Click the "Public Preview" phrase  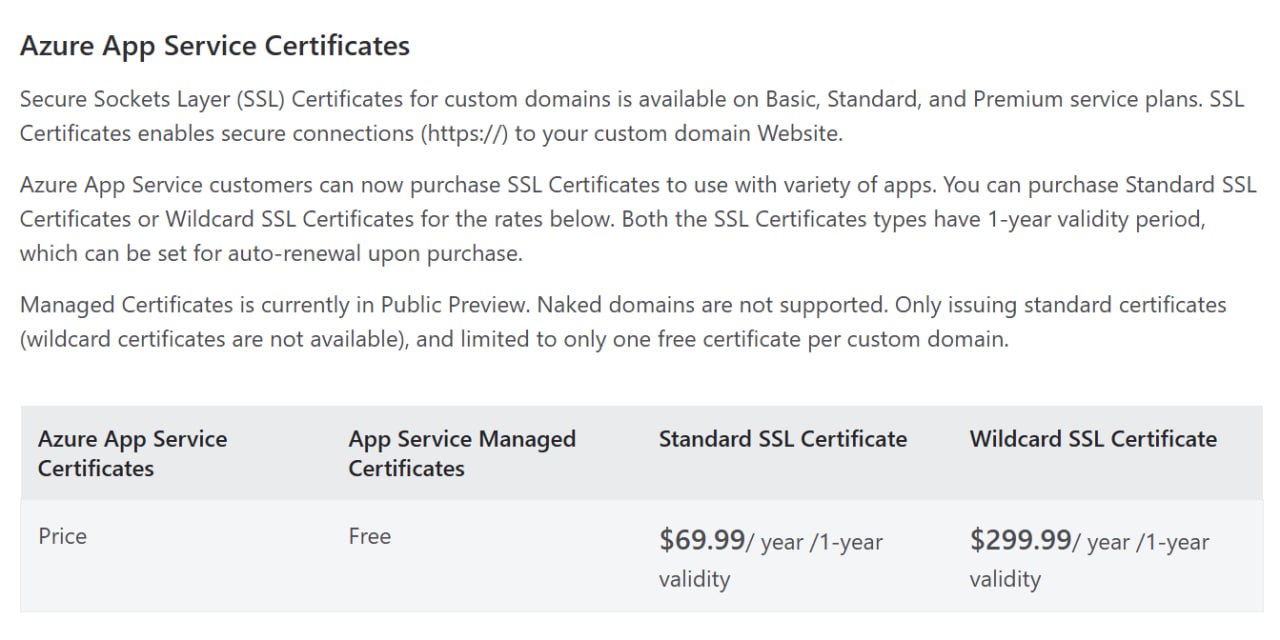(x=465, y=304)
